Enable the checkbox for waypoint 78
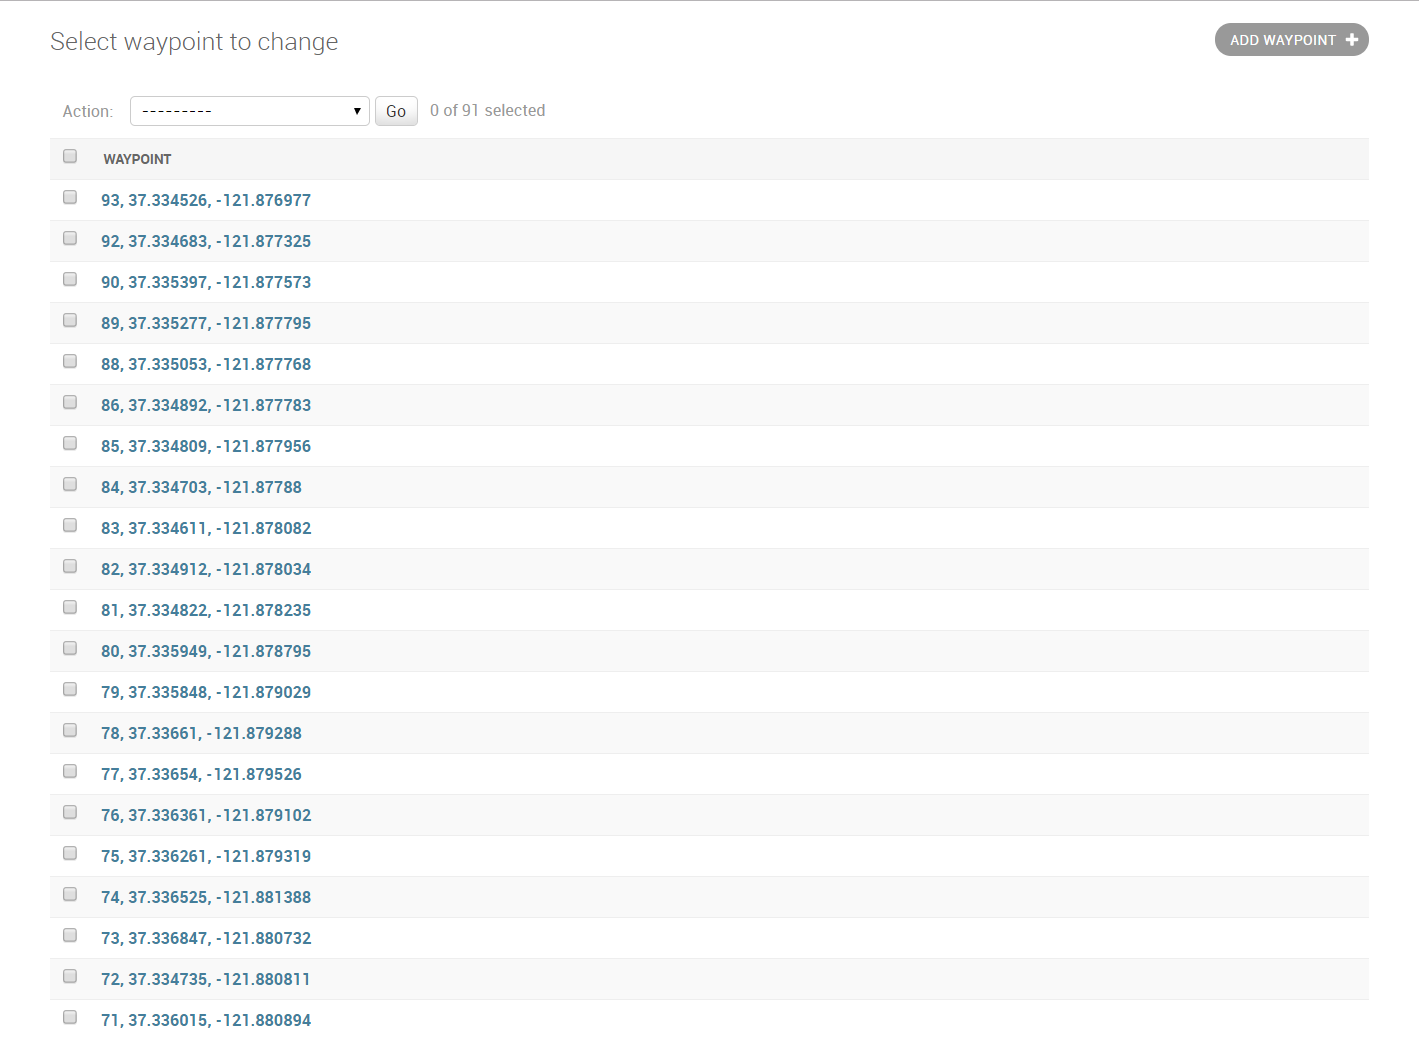Screen dimensions: 1419x1037 click(x=70, y=730)
